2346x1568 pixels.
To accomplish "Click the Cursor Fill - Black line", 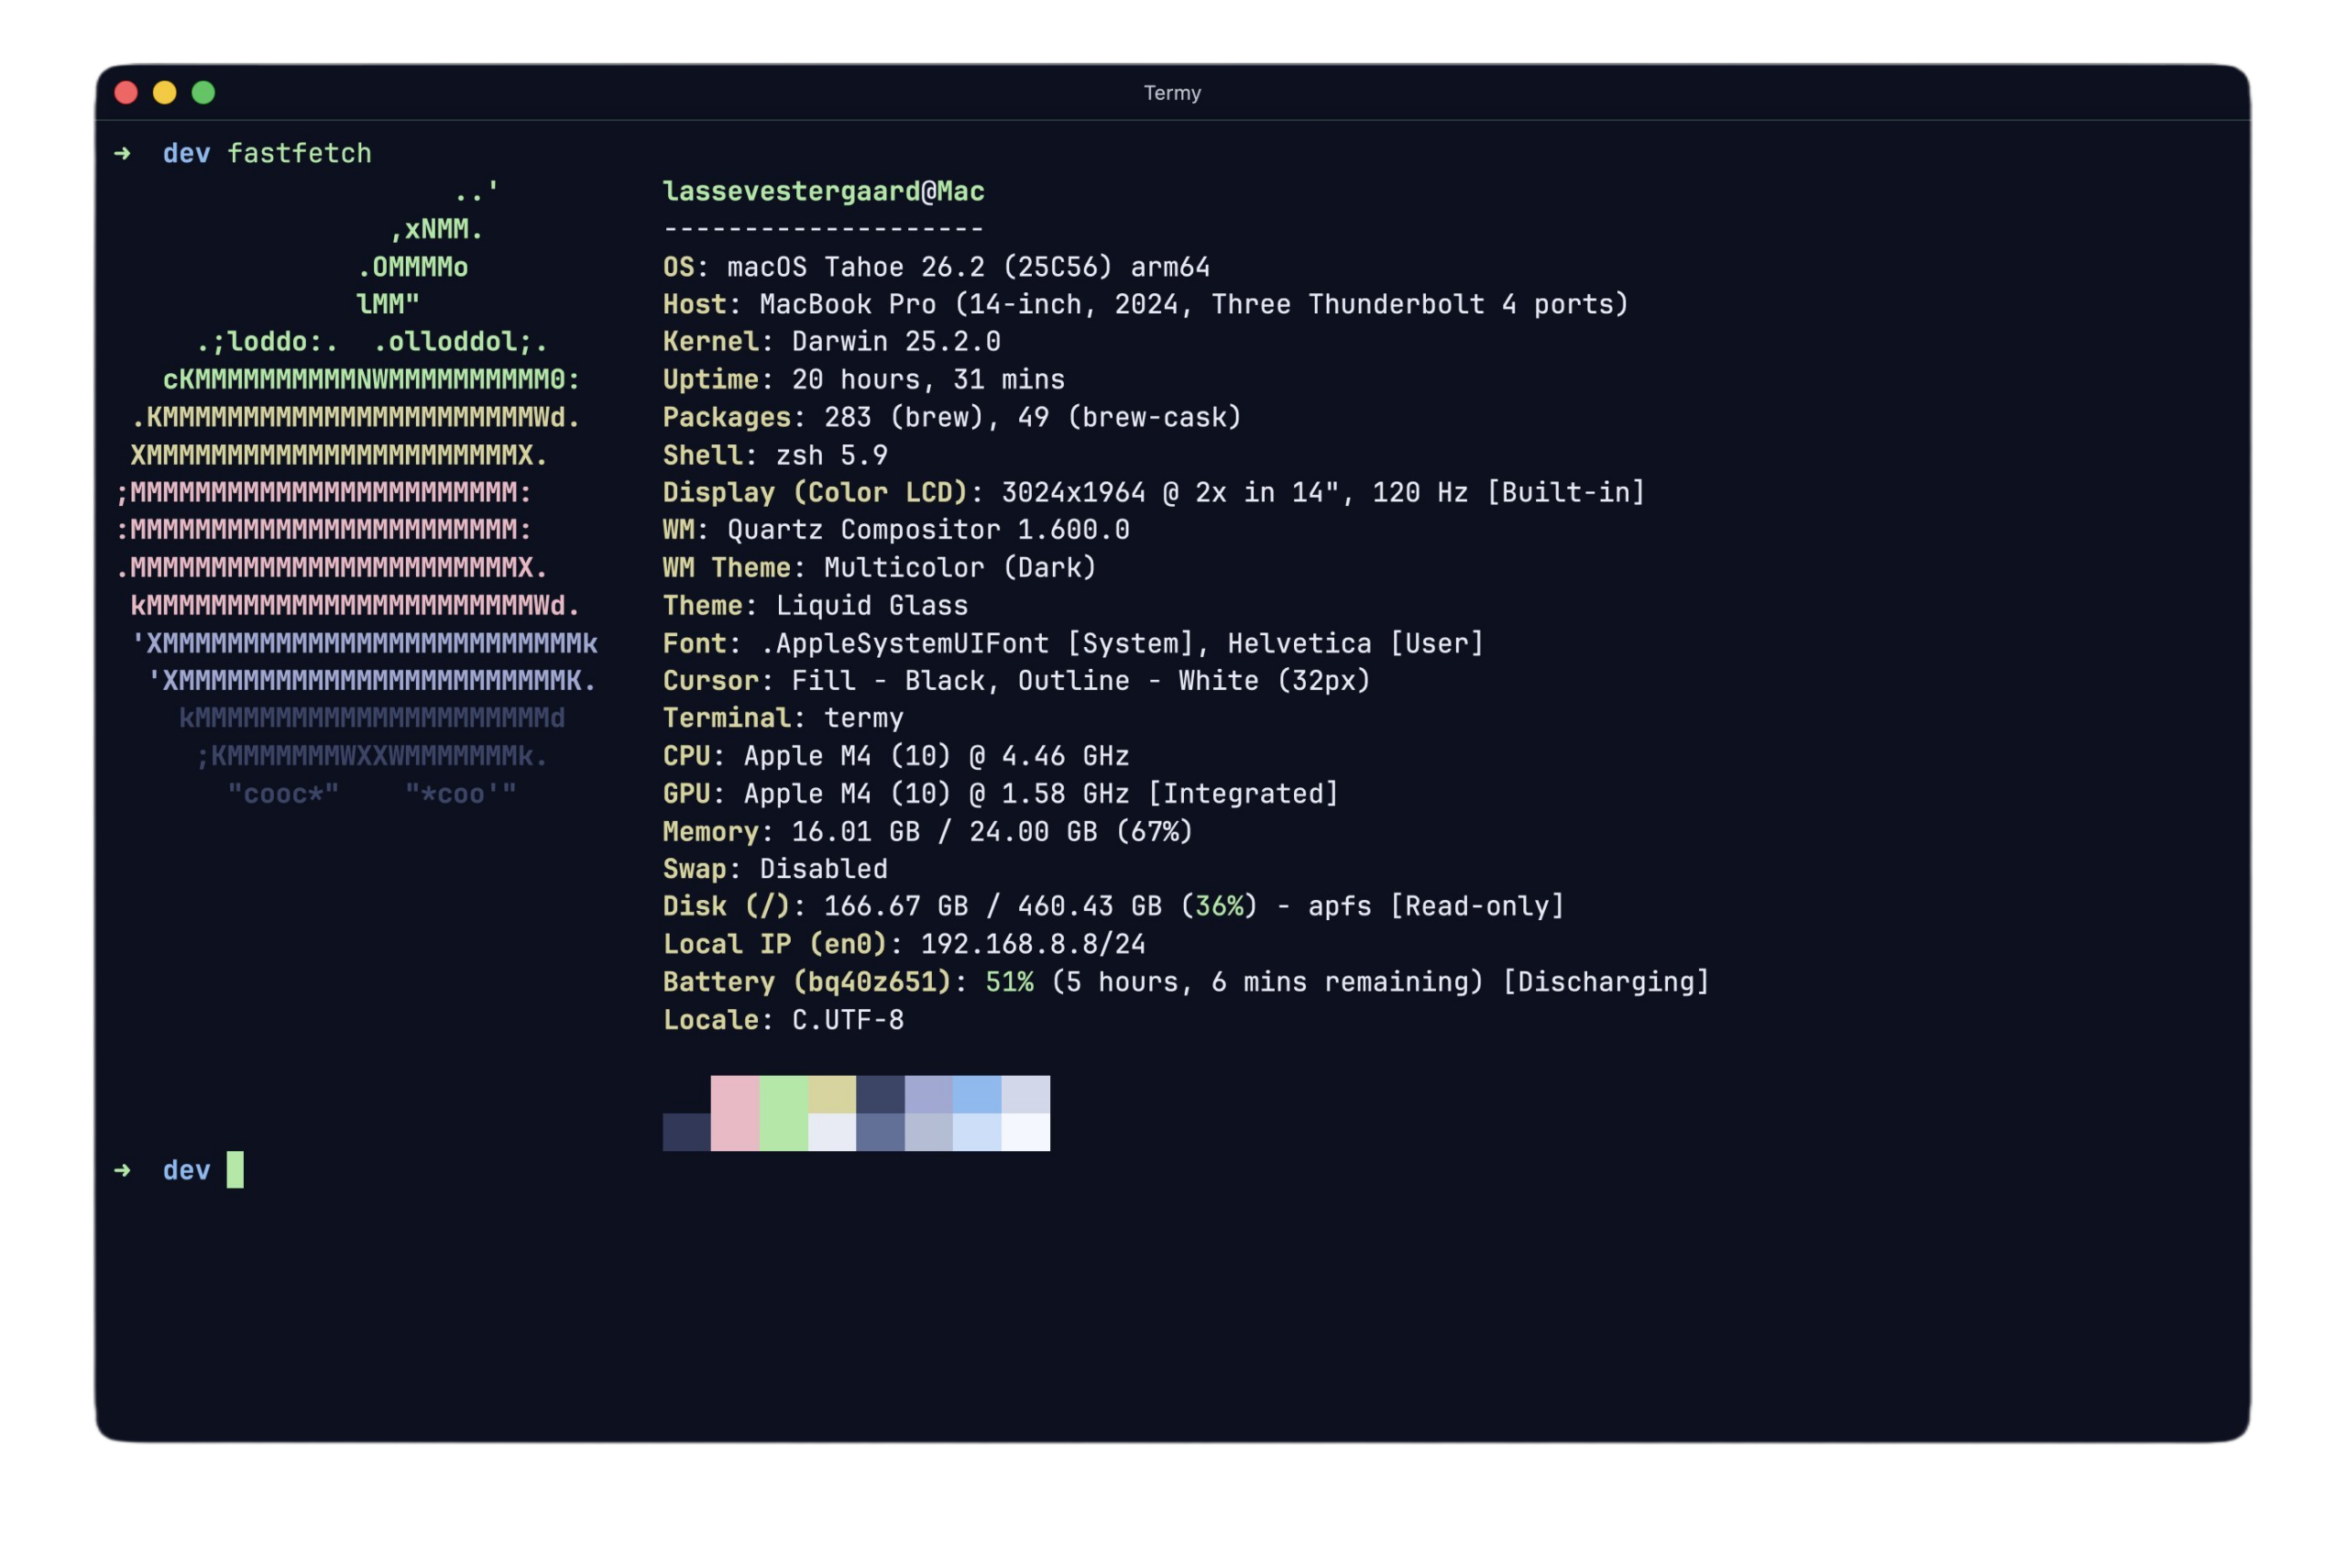I will [x=1016, y=681].
